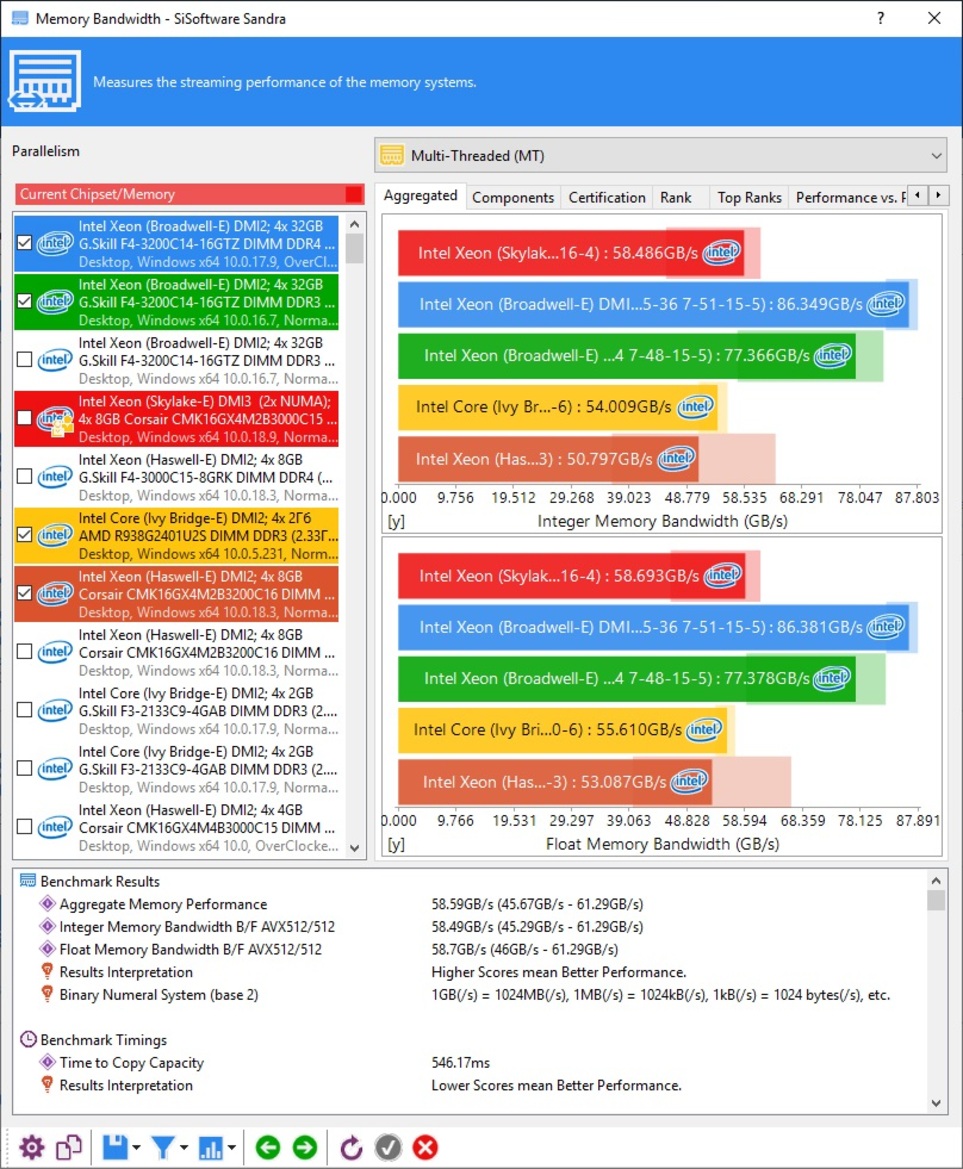Click the green 77.366GB/s Broadwell-E bar
Screen dimensions: 963x1169
point(626,356)
